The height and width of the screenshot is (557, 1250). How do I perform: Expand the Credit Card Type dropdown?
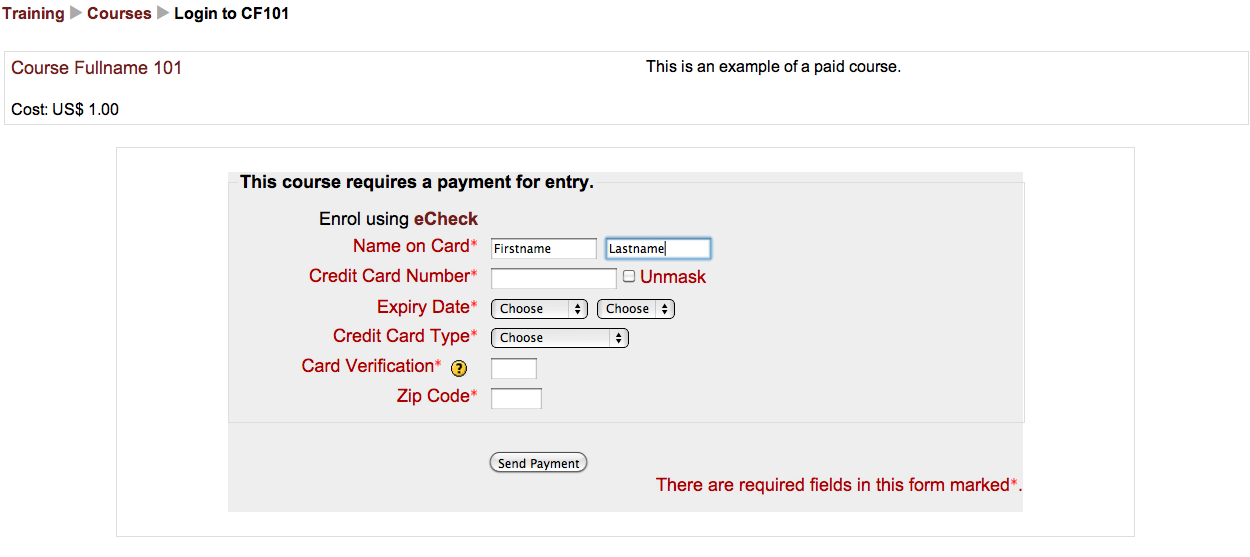tap(559, 338)
